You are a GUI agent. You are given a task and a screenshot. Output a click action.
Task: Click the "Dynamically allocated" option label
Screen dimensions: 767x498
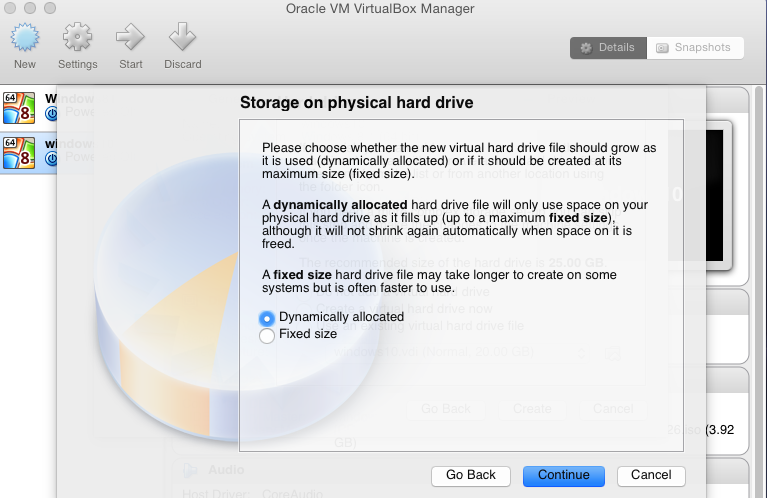click(341, 317)
